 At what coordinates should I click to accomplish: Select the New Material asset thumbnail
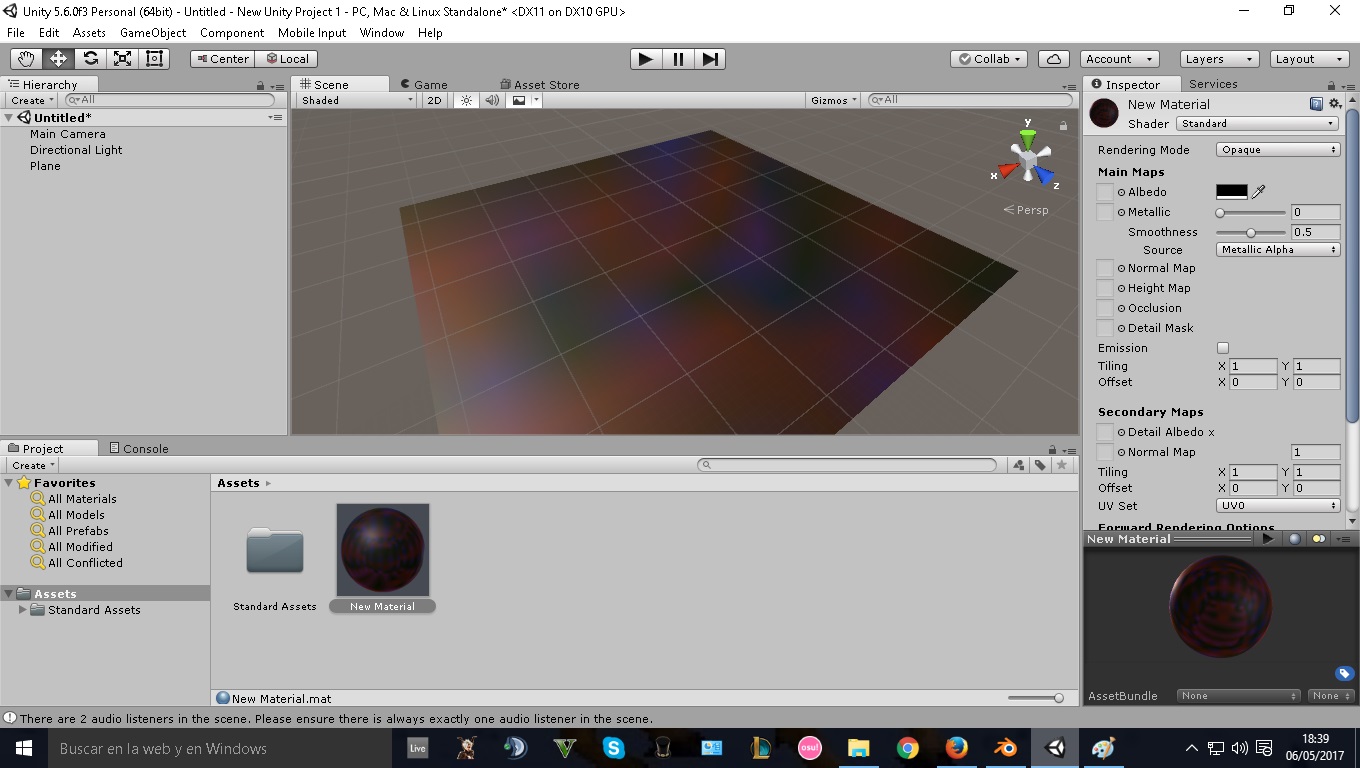click(x=383, y=550)
